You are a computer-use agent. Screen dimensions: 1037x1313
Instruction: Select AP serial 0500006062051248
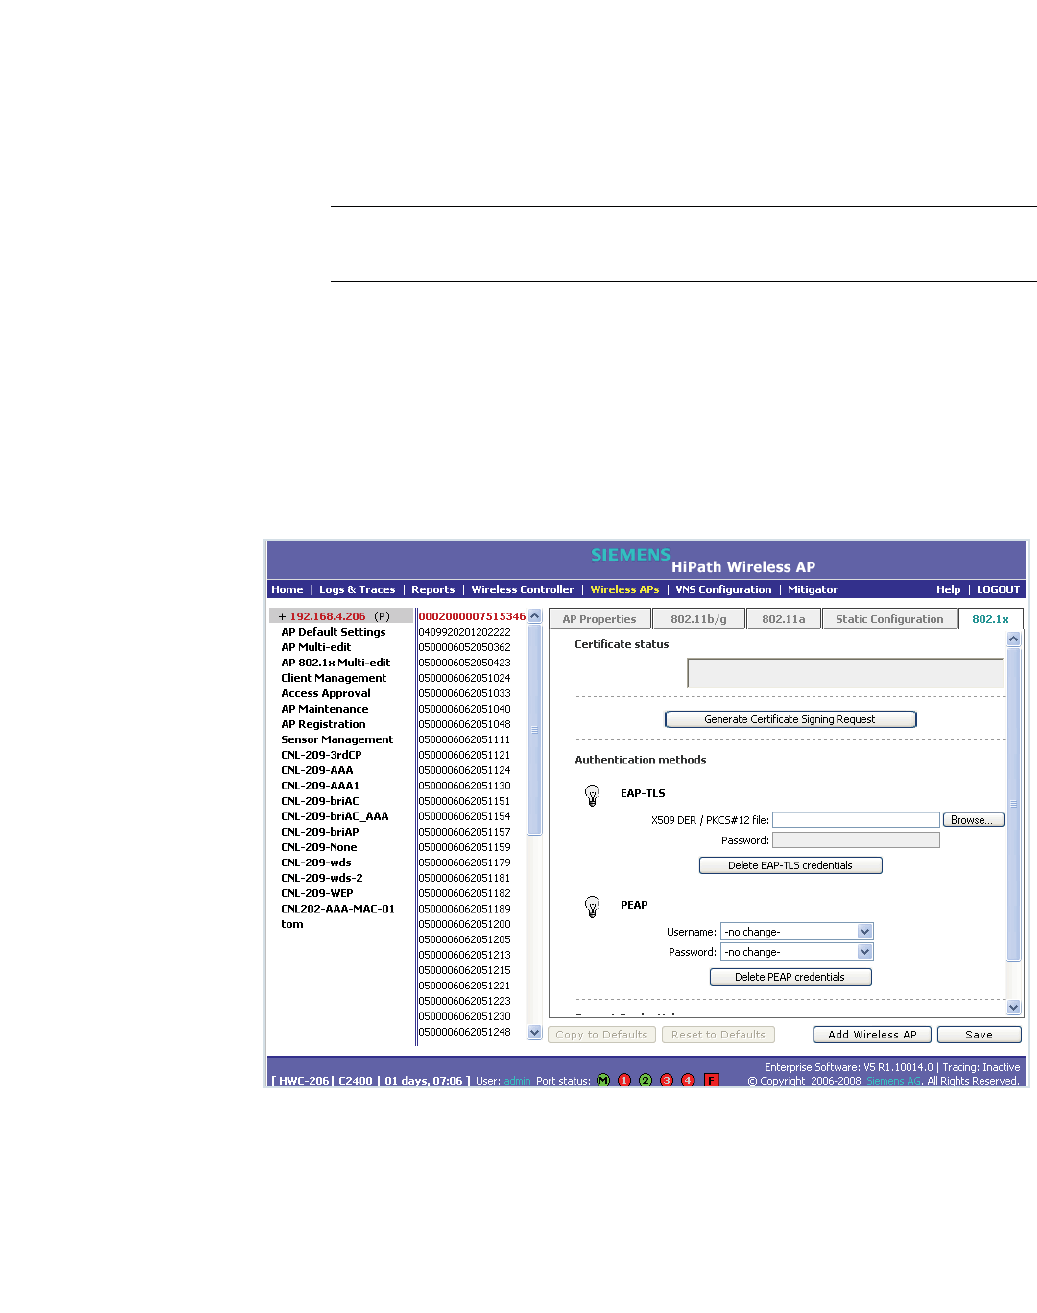coord(464,1032)
